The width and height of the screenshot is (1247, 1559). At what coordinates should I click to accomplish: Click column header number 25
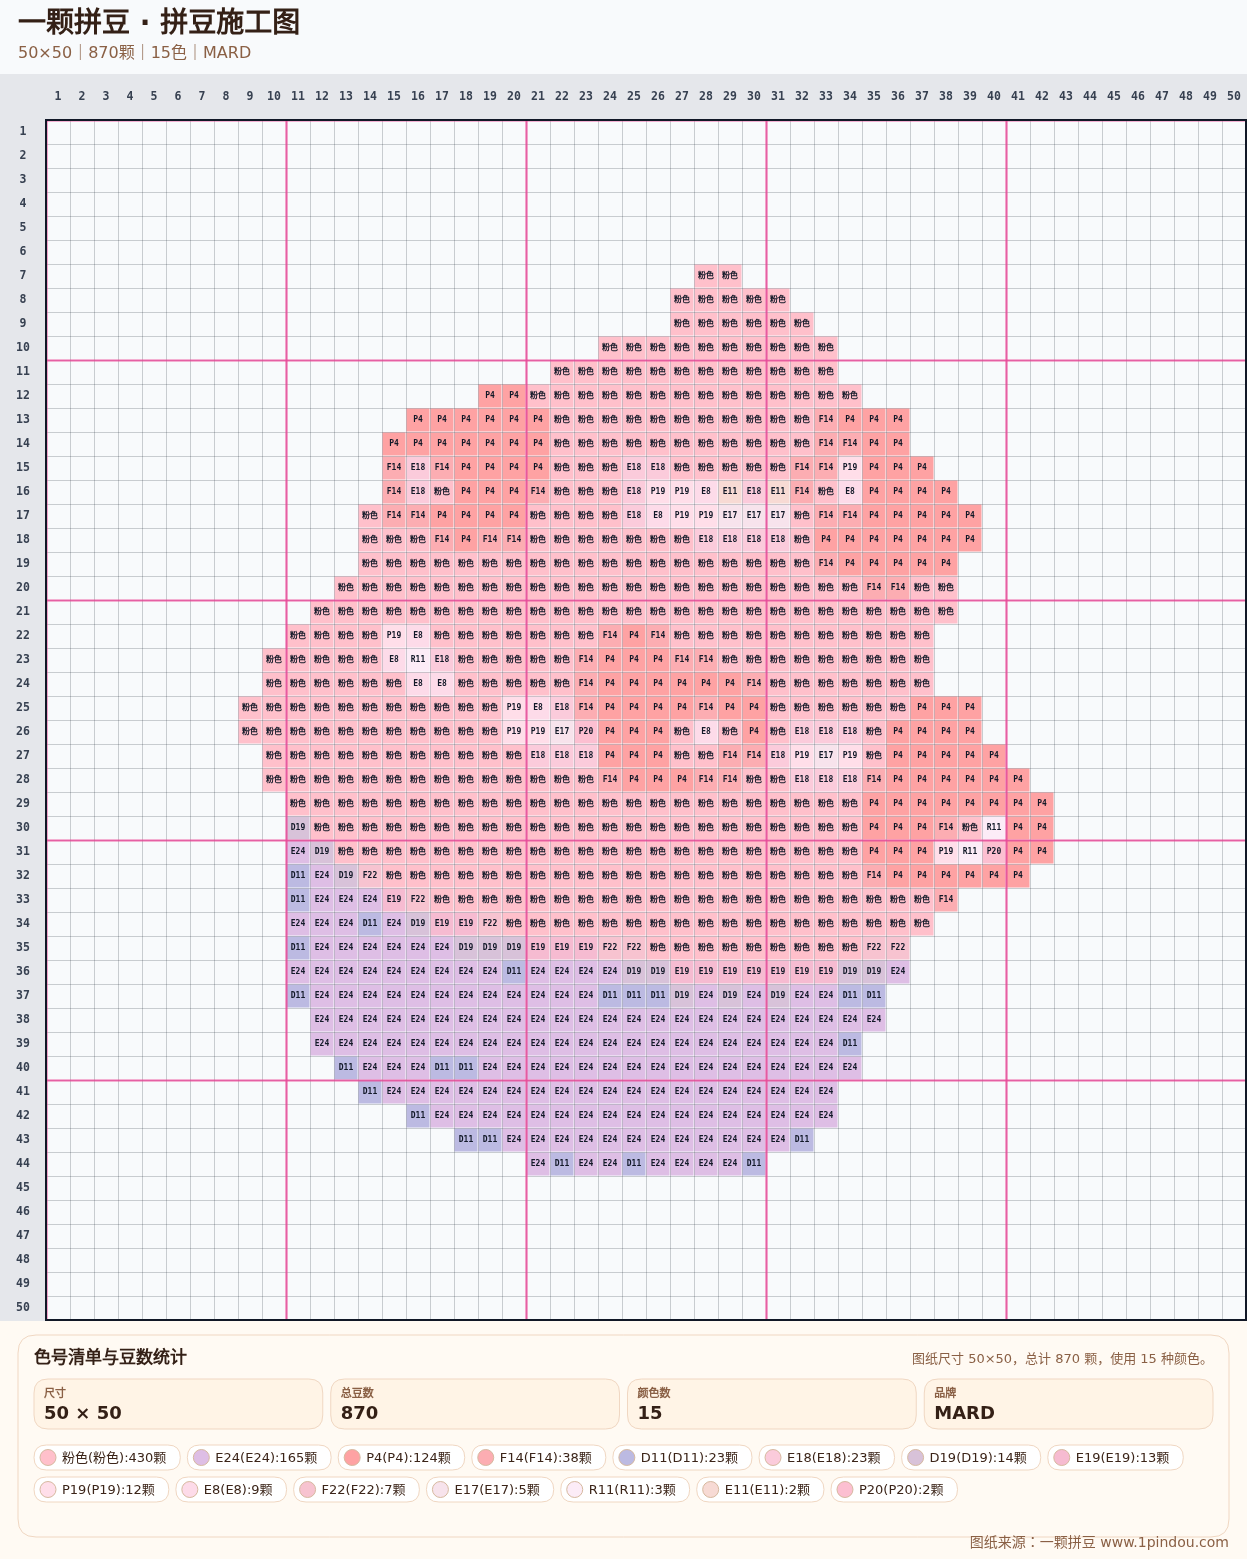click(x=634, y=96)
